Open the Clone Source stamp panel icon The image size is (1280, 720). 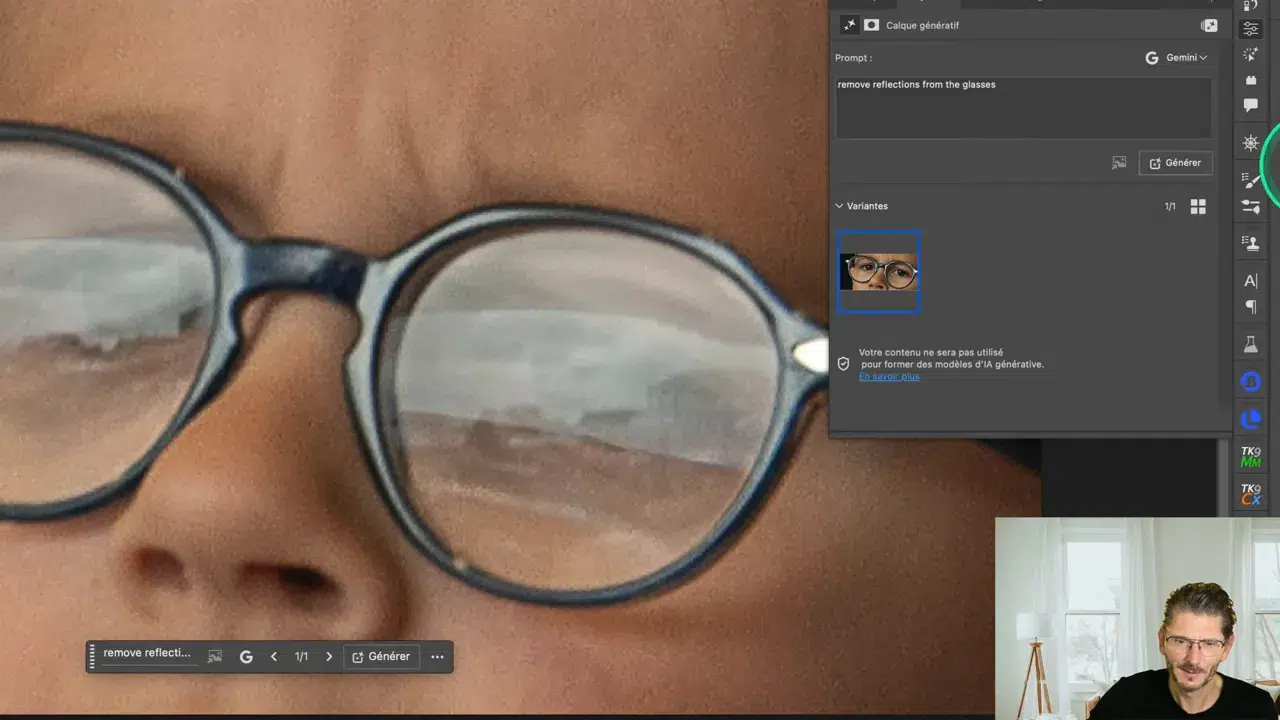(1250, 242)
